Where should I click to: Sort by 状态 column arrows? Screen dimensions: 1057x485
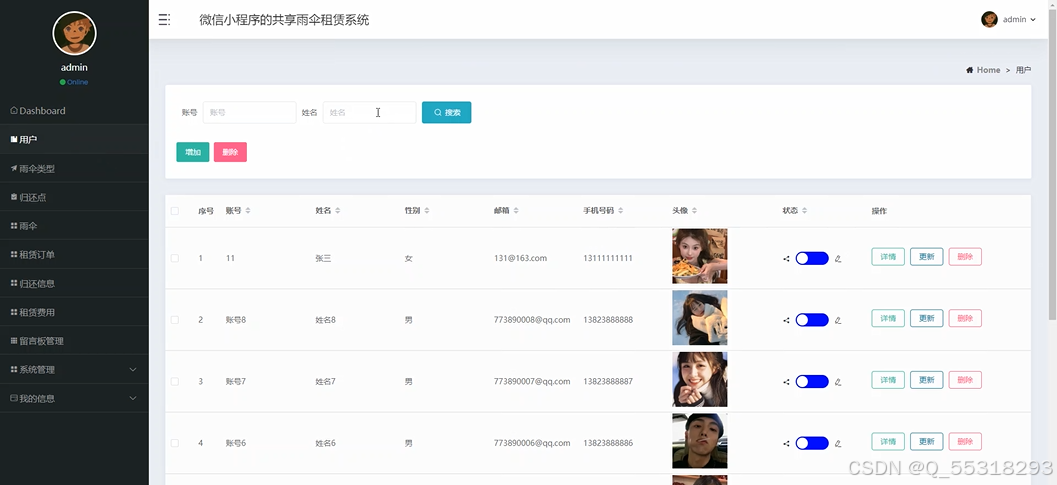(804, 211)
